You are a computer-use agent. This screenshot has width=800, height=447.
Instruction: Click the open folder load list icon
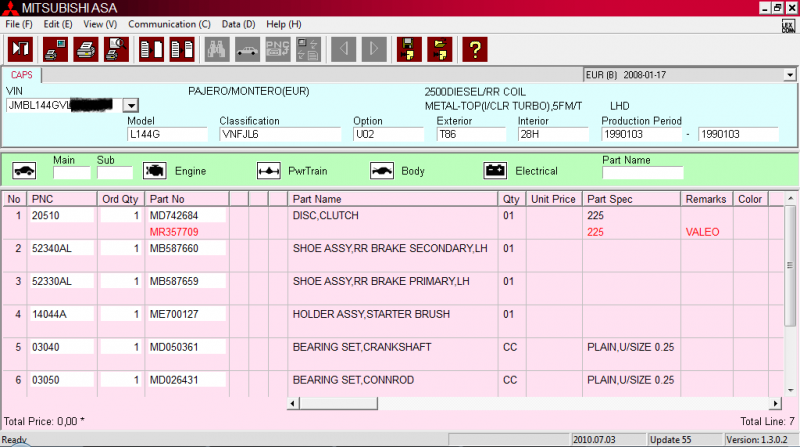click(x=440, y=49)
